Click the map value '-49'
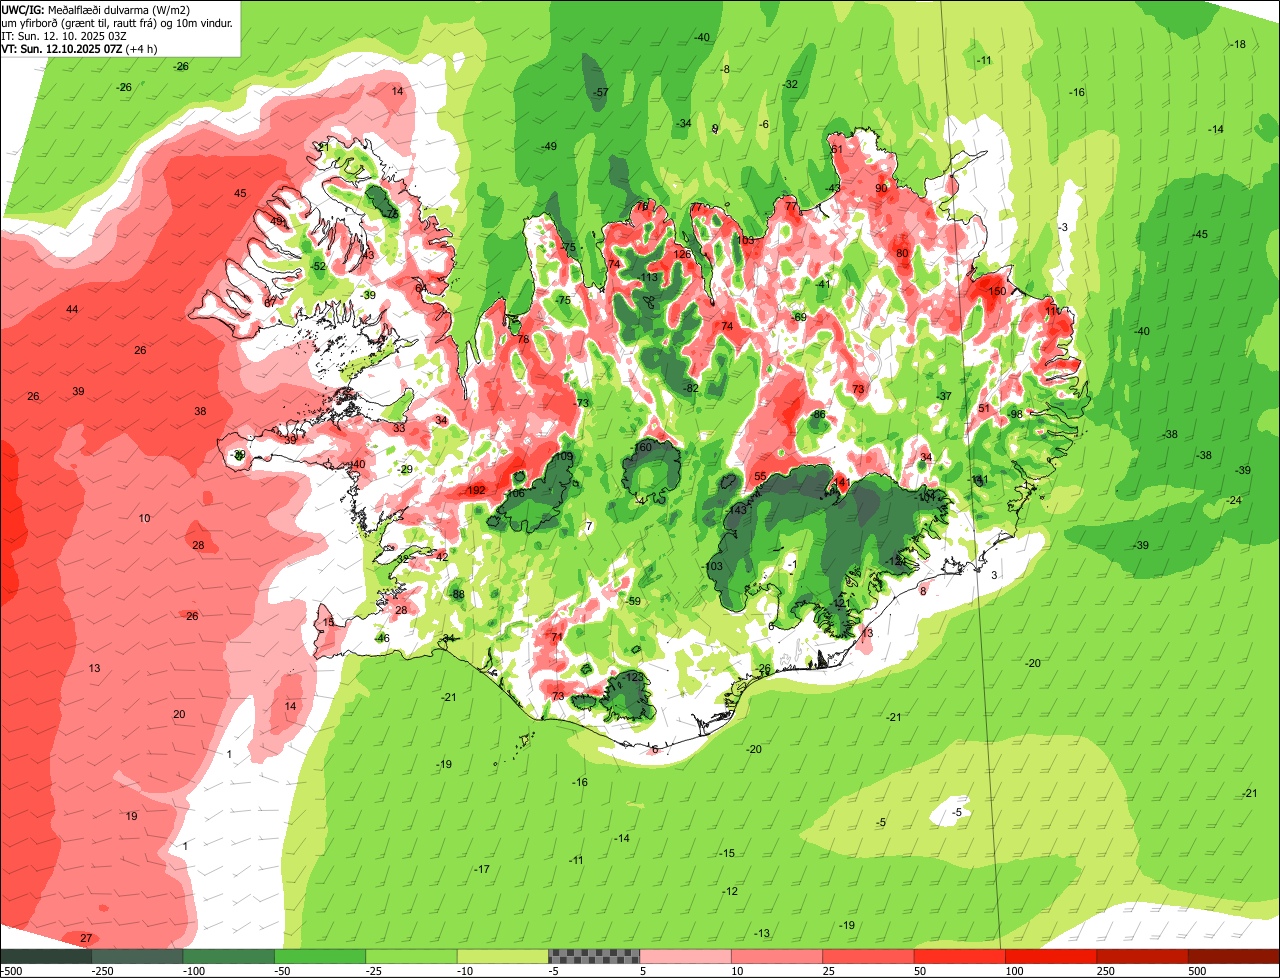 tap(549, 146)
